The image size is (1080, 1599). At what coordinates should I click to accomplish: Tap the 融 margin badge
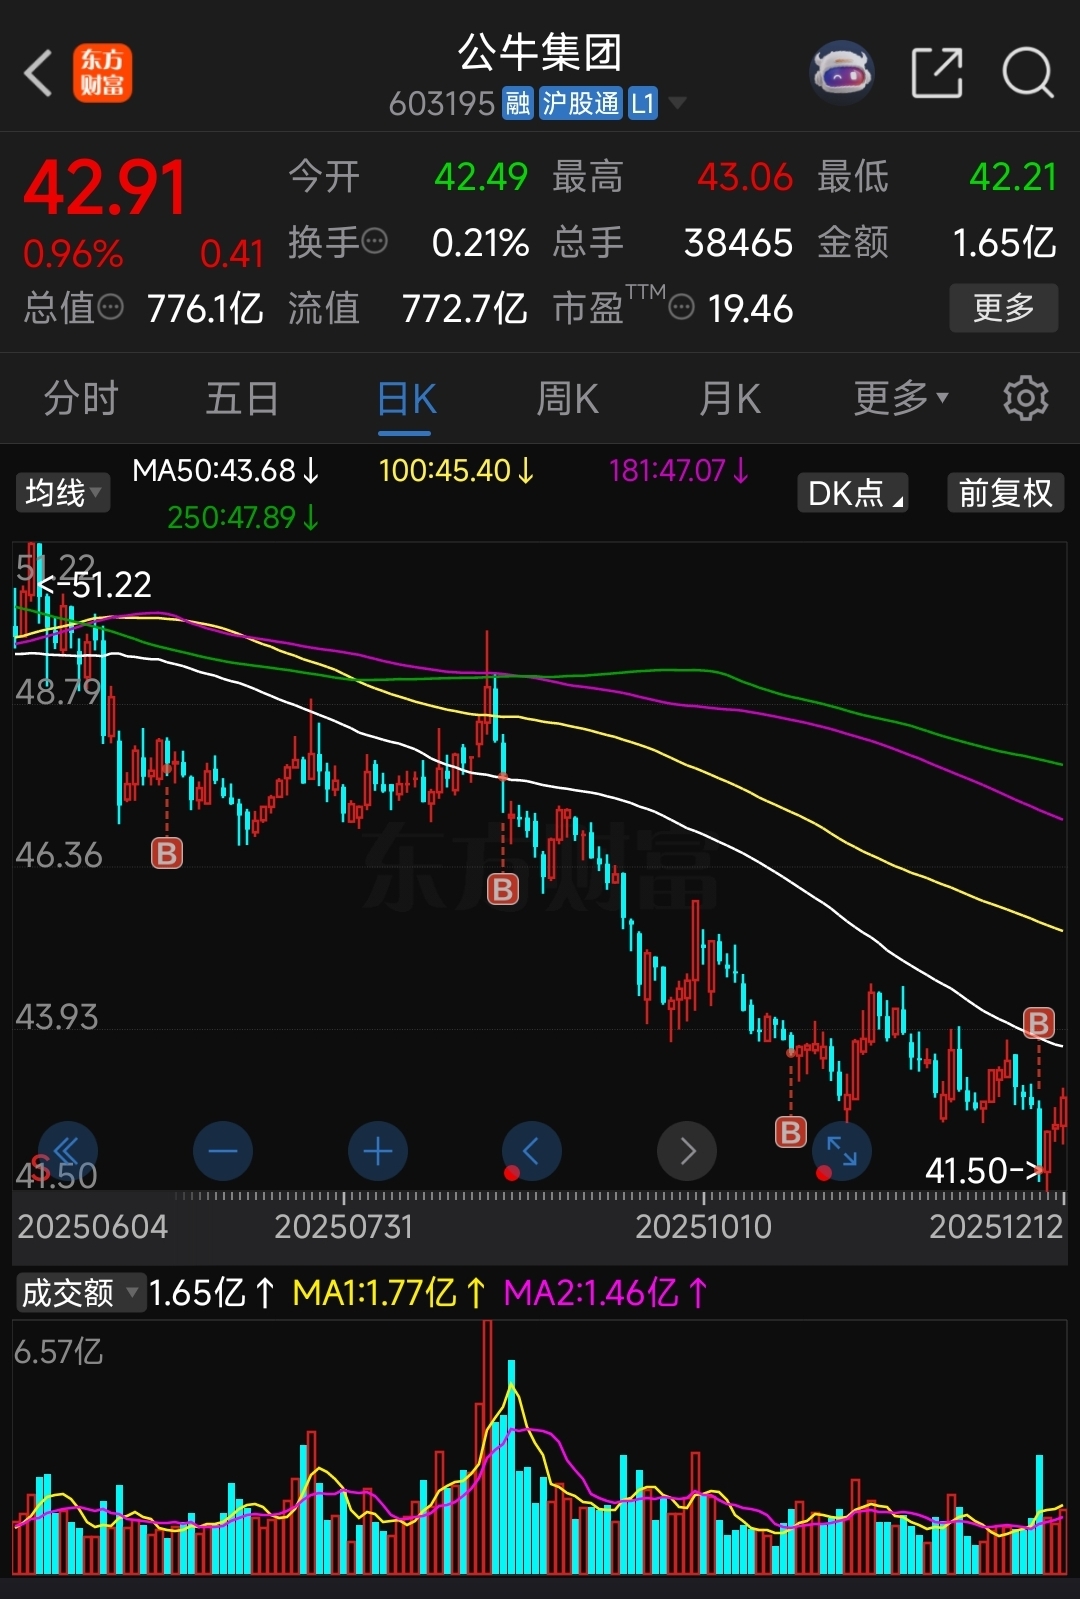click(x=517, y=103)
